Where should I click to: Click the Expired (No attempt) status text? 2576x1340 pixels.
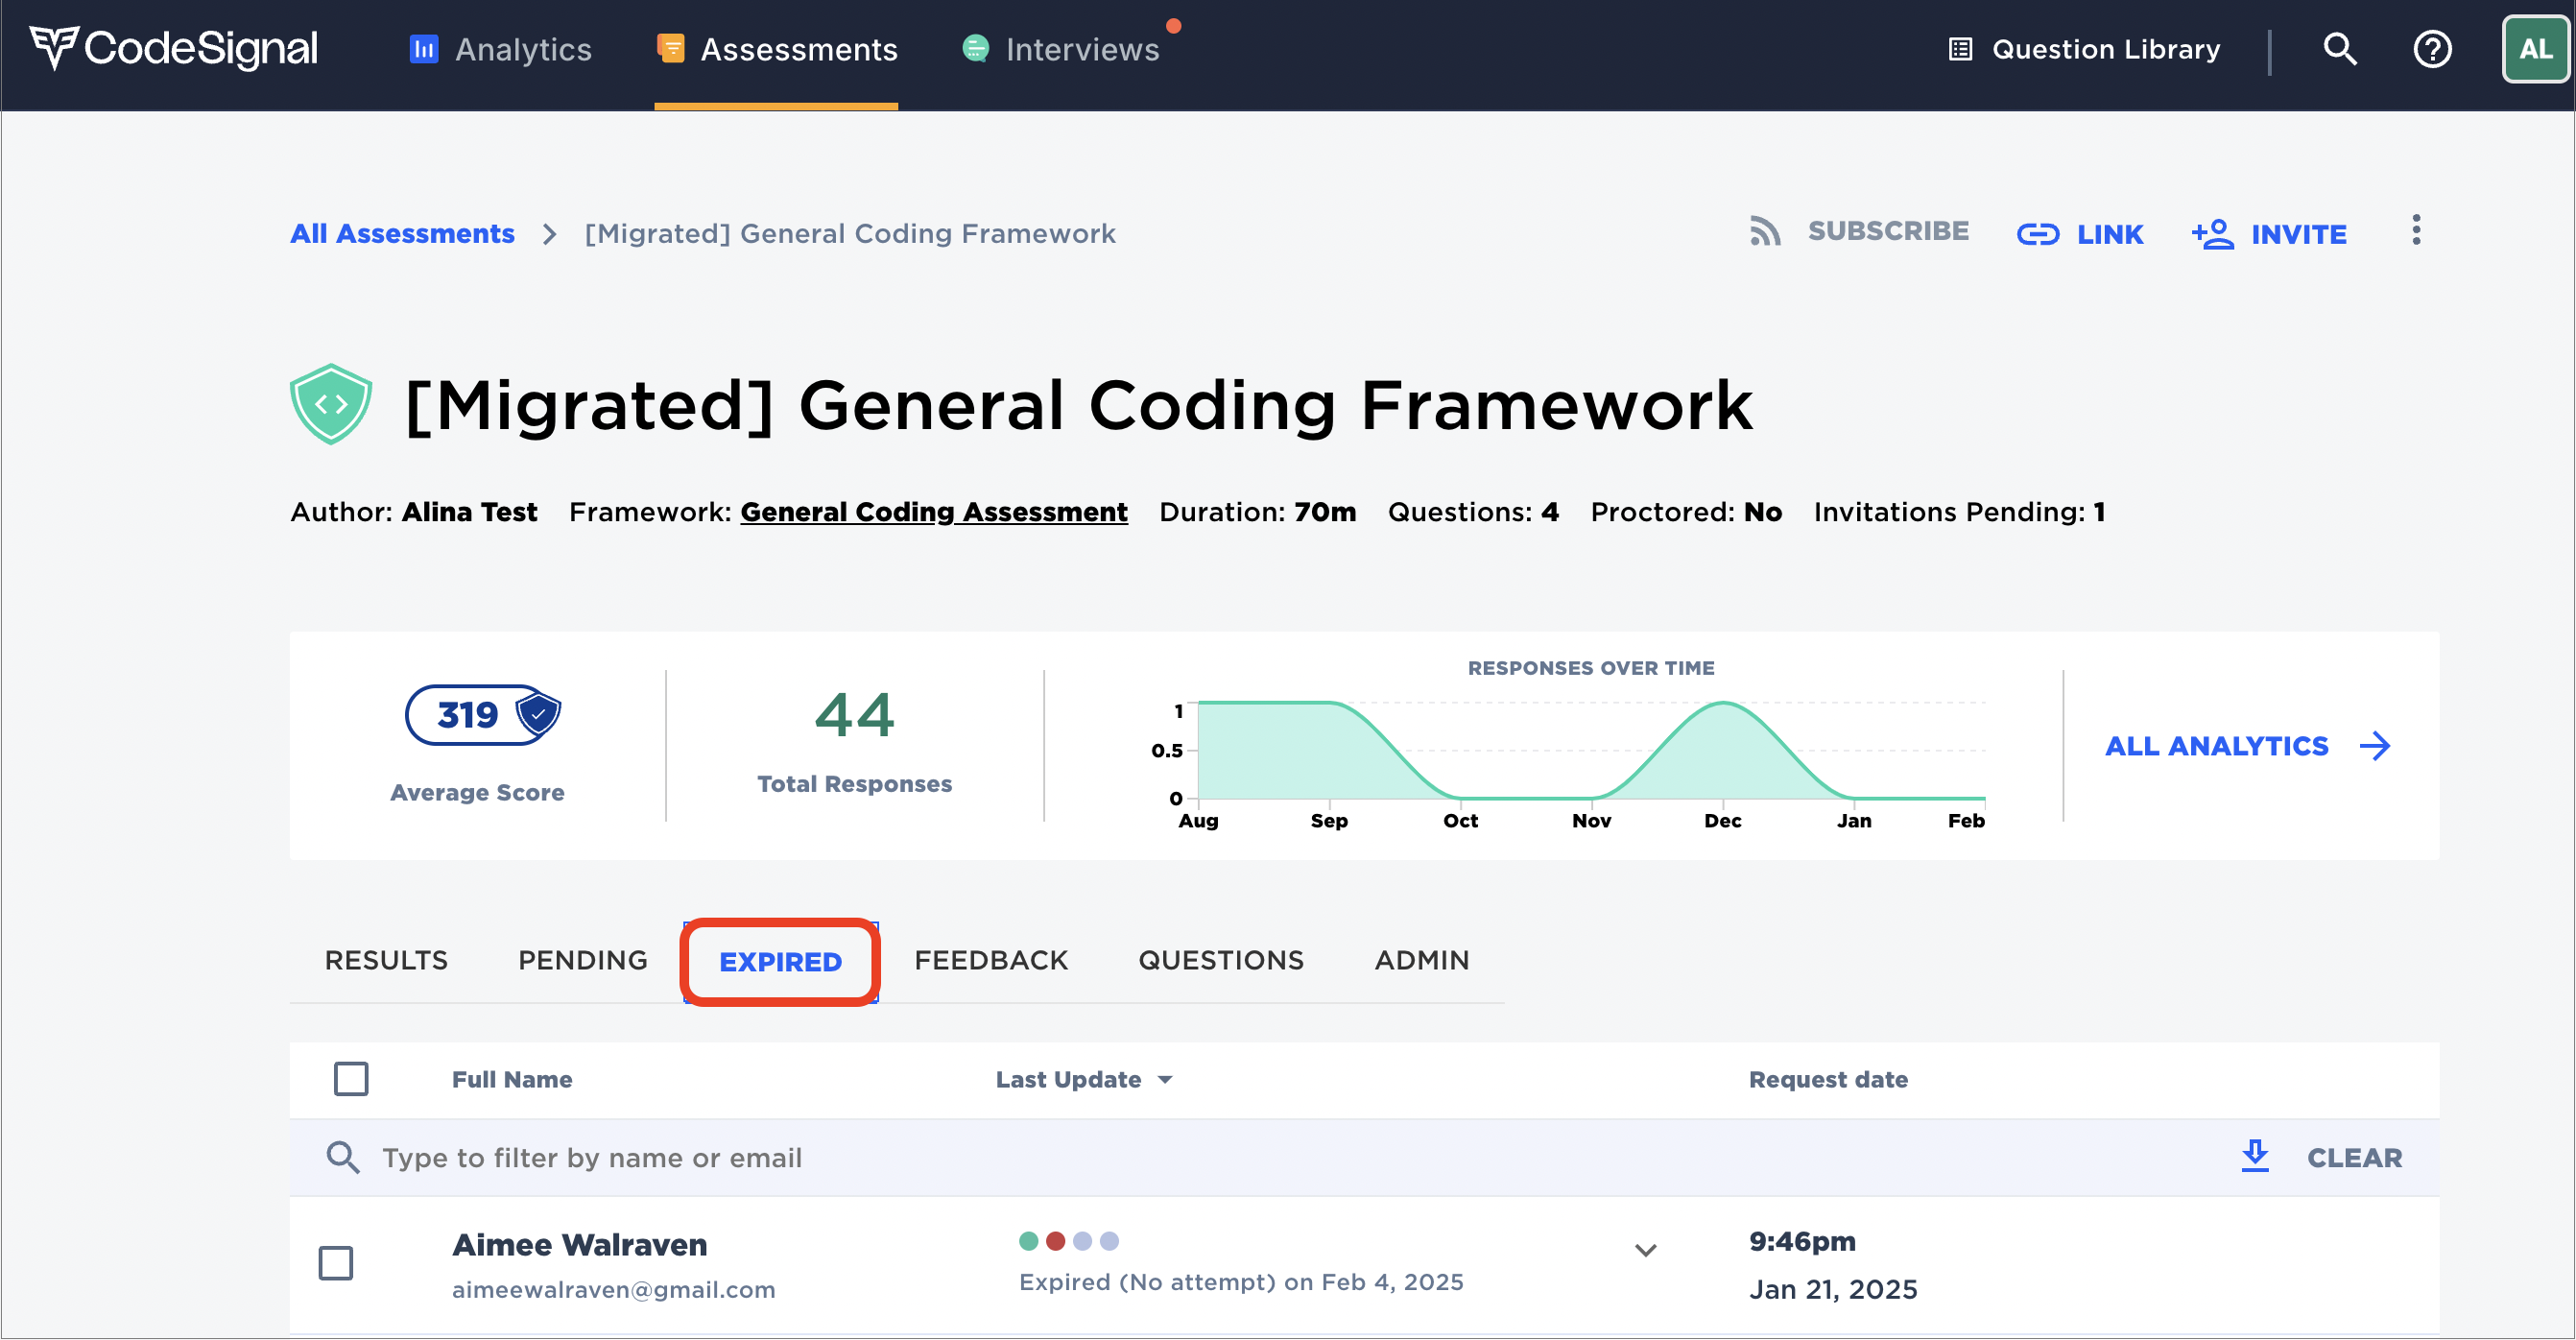pyautogui.click(x=1241, y=1282)
